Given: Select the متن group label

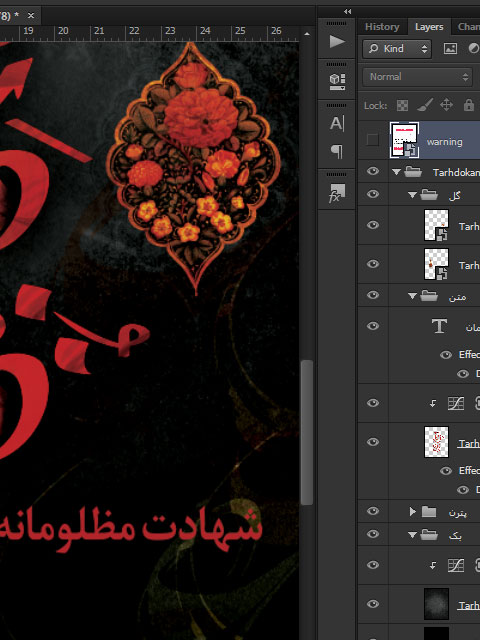Looking at the screenshot, I should coord(458,297).
